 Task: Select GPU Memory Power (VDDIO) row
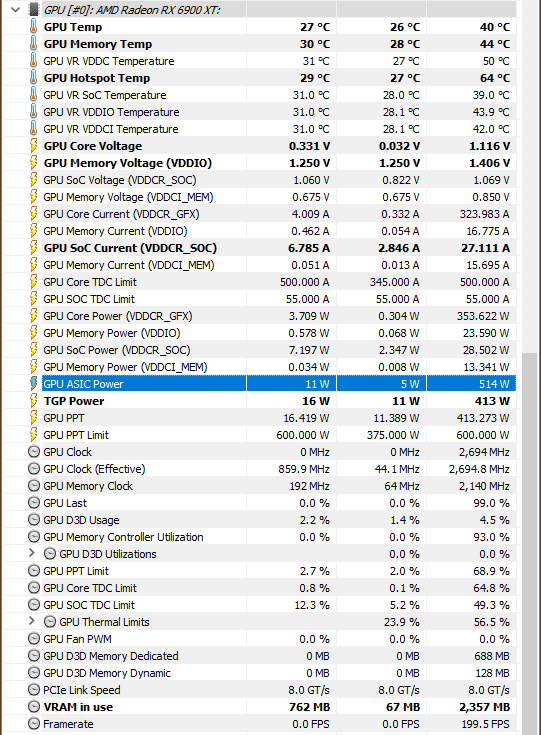260,333
